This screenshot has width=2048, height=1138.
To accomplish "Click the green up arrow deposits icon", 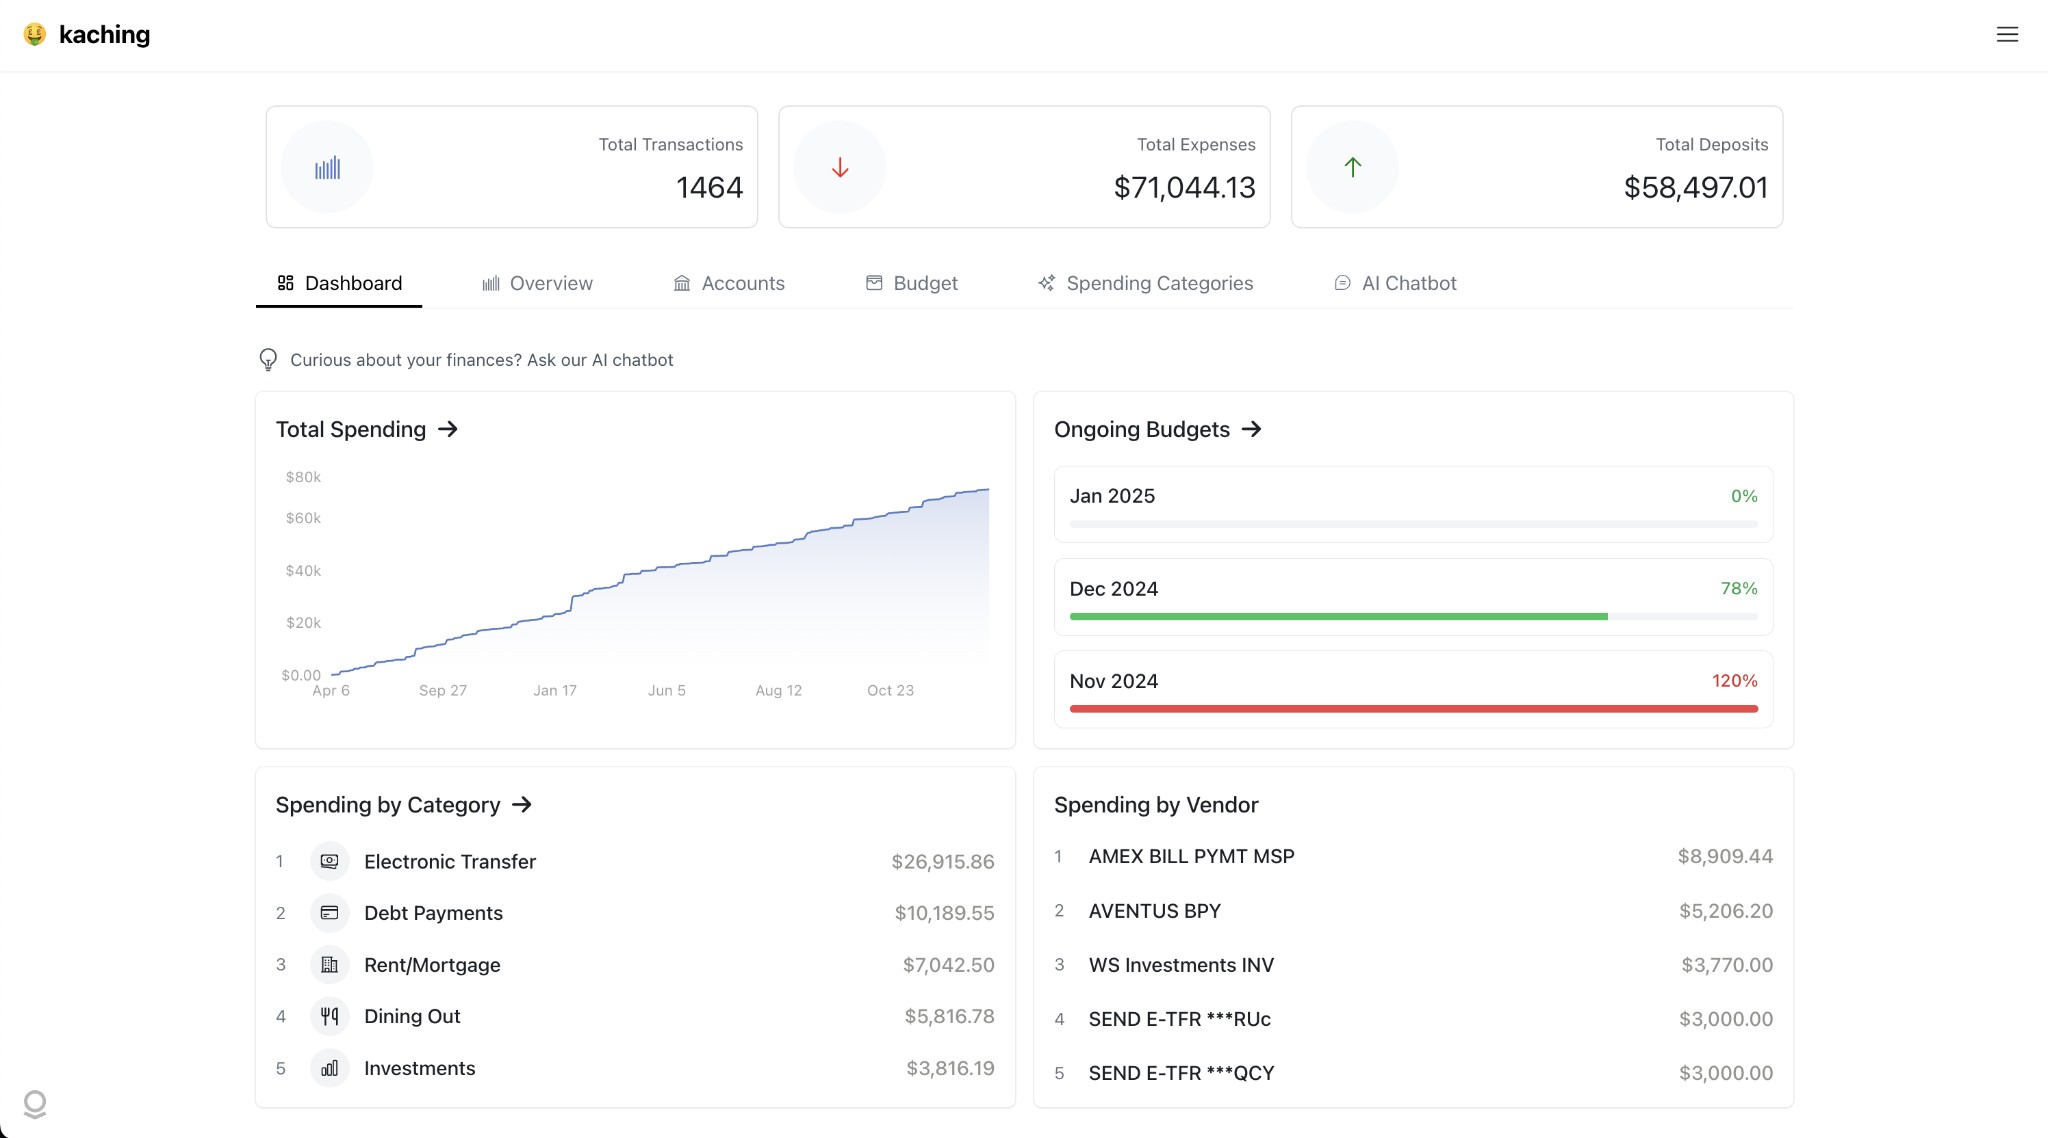I will click(1352, 168).
